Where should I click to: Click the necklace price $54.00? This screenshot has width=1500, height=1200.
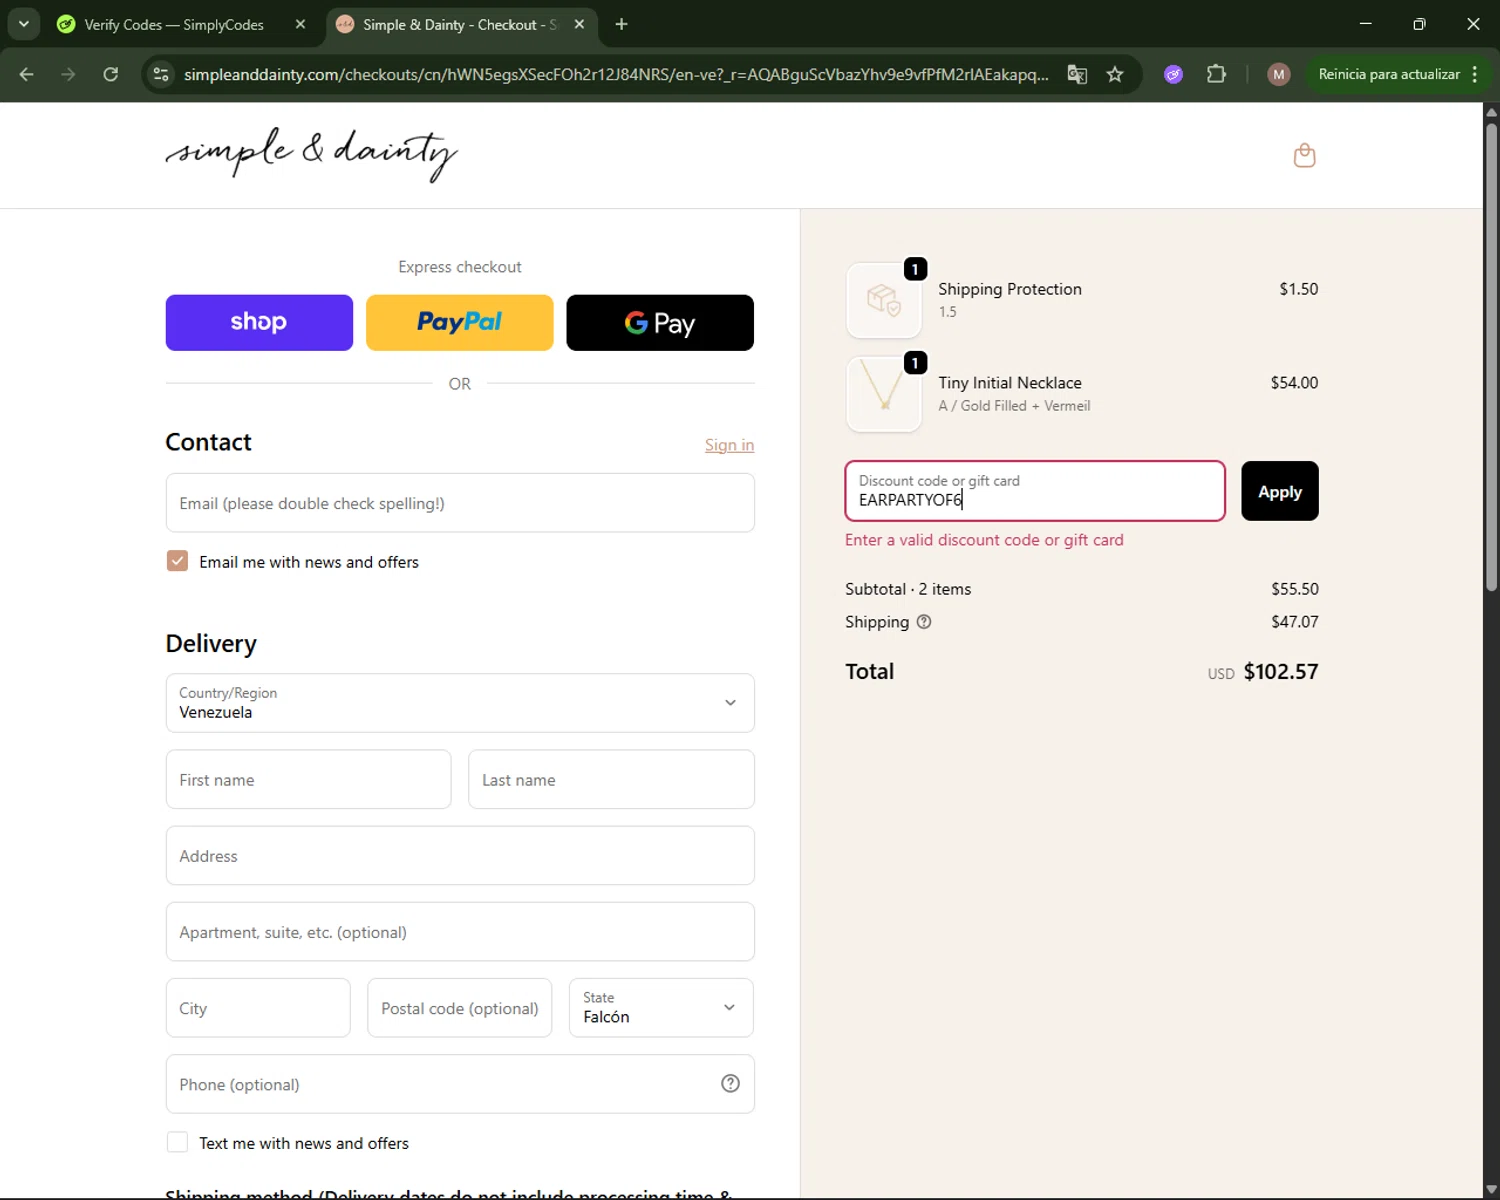1294,383
